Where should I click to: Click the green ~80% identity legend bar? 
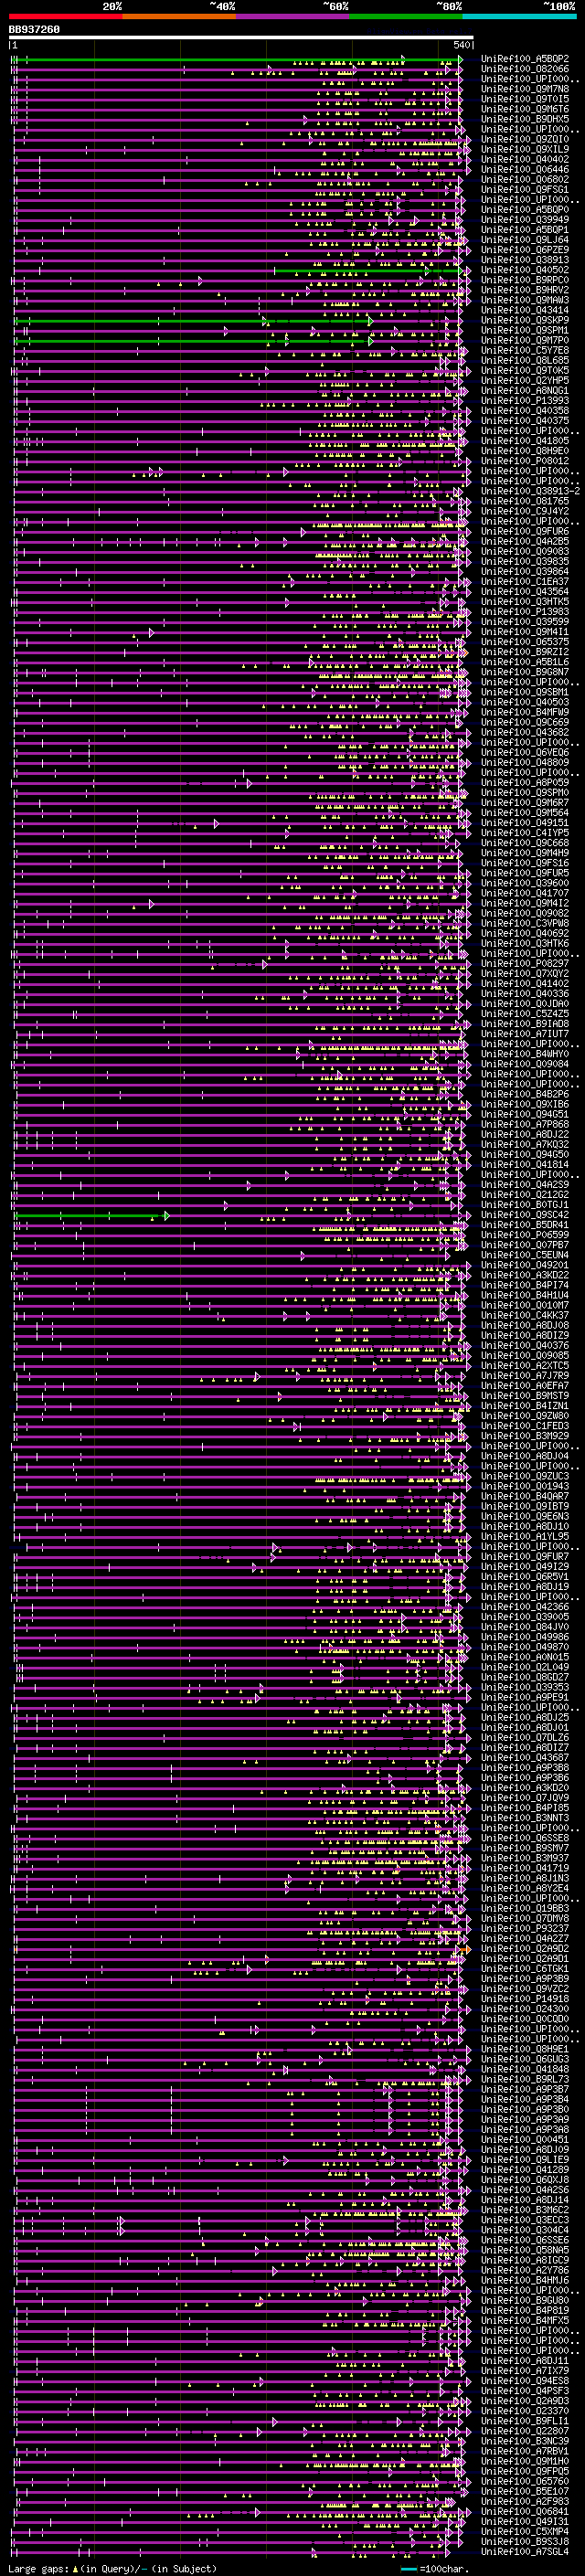(406, 16)
